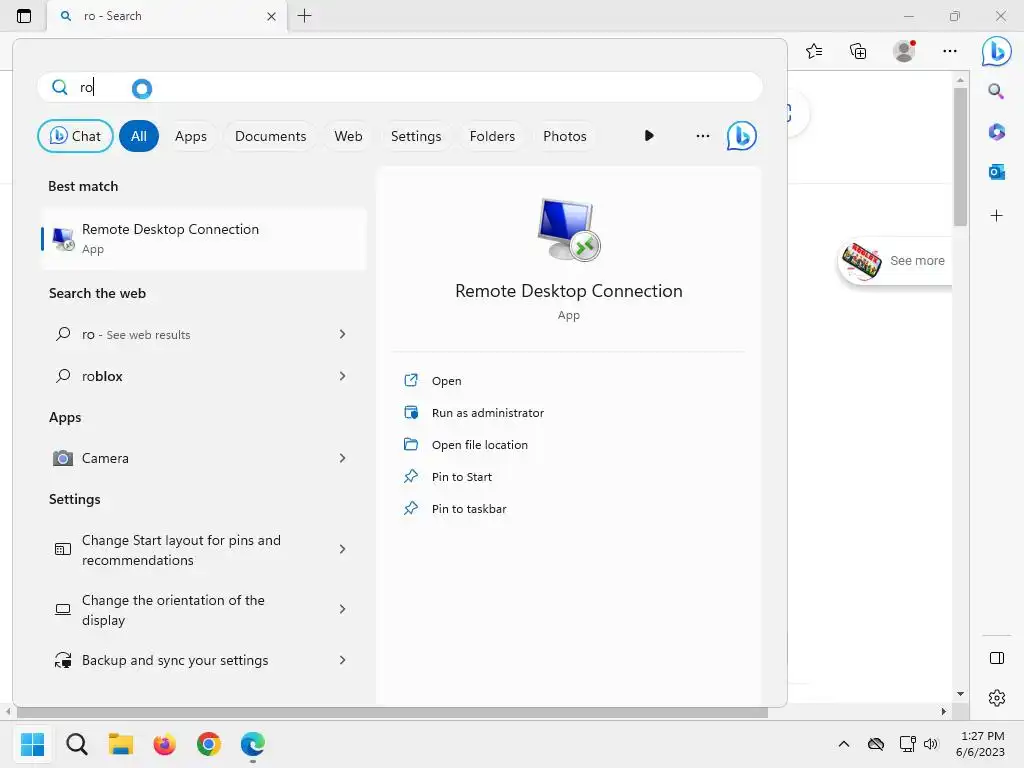This screenshot has width=1024, height=768.
Task: Open Bing Chat from search filter row
Action: coord(75,136)
